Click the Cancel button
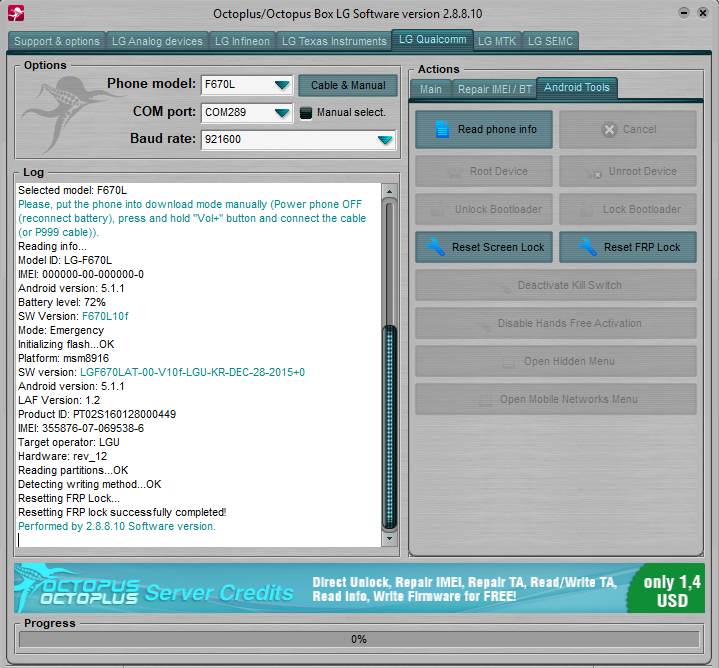This screenshot has height=668, width=719. 628,129
